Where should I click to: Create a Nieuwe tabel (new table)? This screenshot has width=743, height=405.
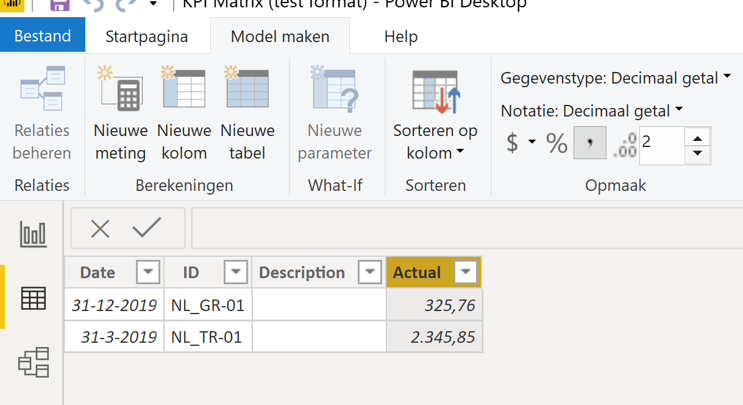(247, 114)
